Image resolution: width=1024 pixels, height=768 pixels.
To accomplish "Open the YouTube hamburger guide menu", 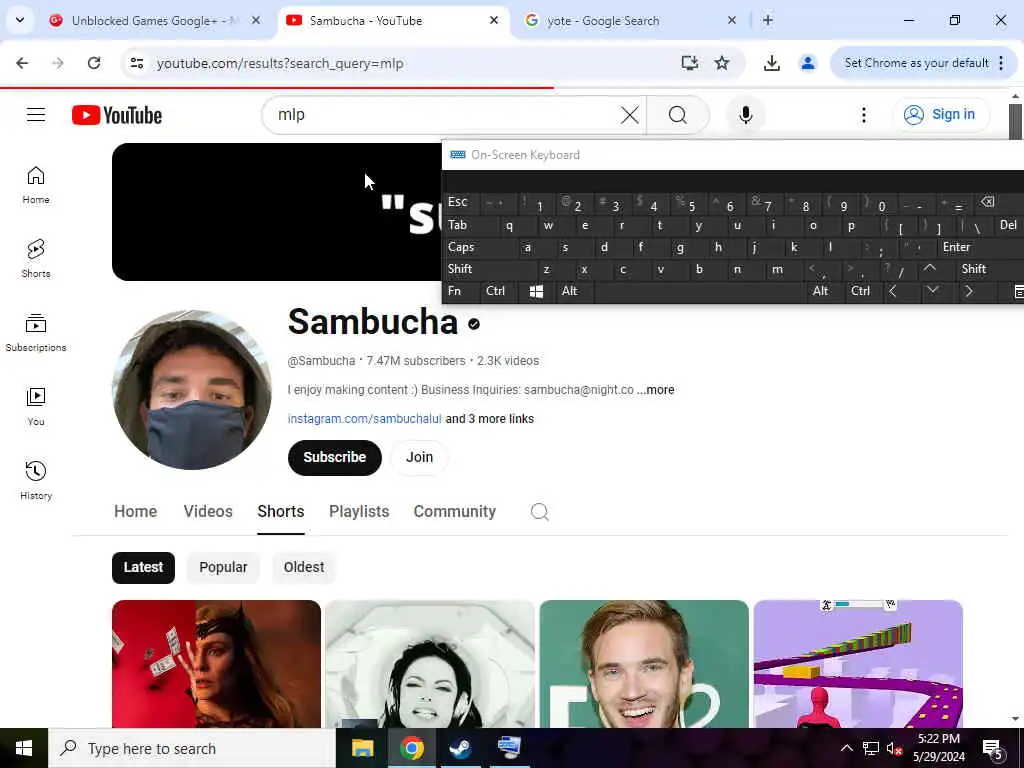I will point(36,115).
